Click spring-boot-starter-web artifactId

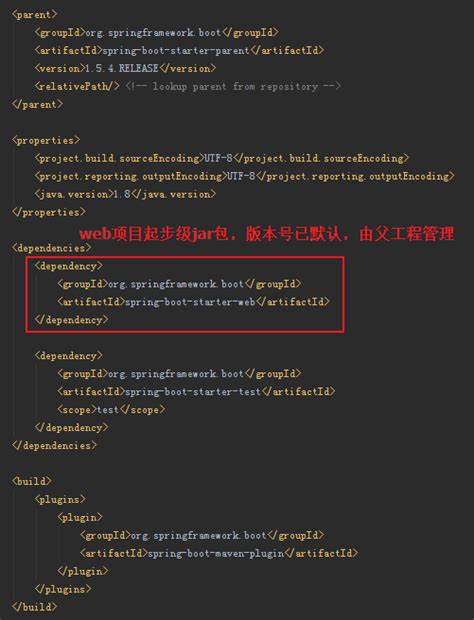pyautogui.click(x=191, y=302)
